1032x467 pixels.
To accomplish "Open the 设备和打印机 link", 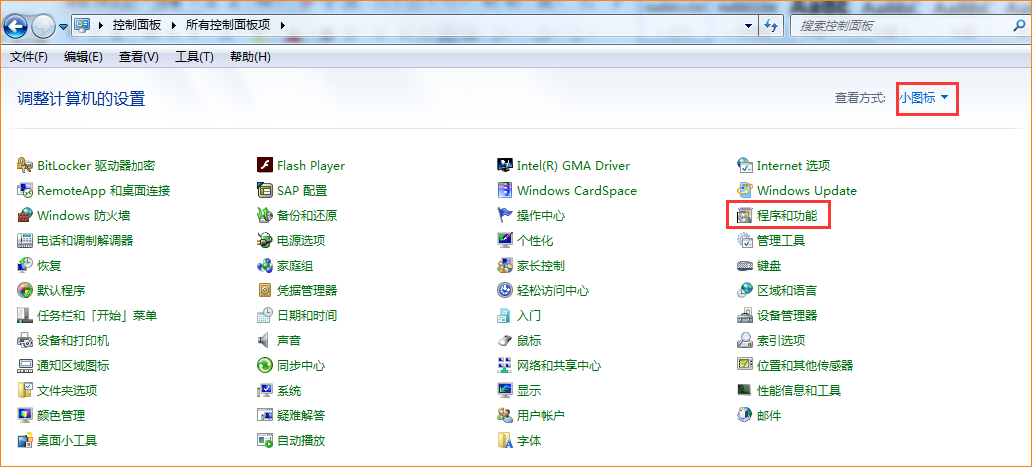I will pyautogui.click(x=73, y=341).
